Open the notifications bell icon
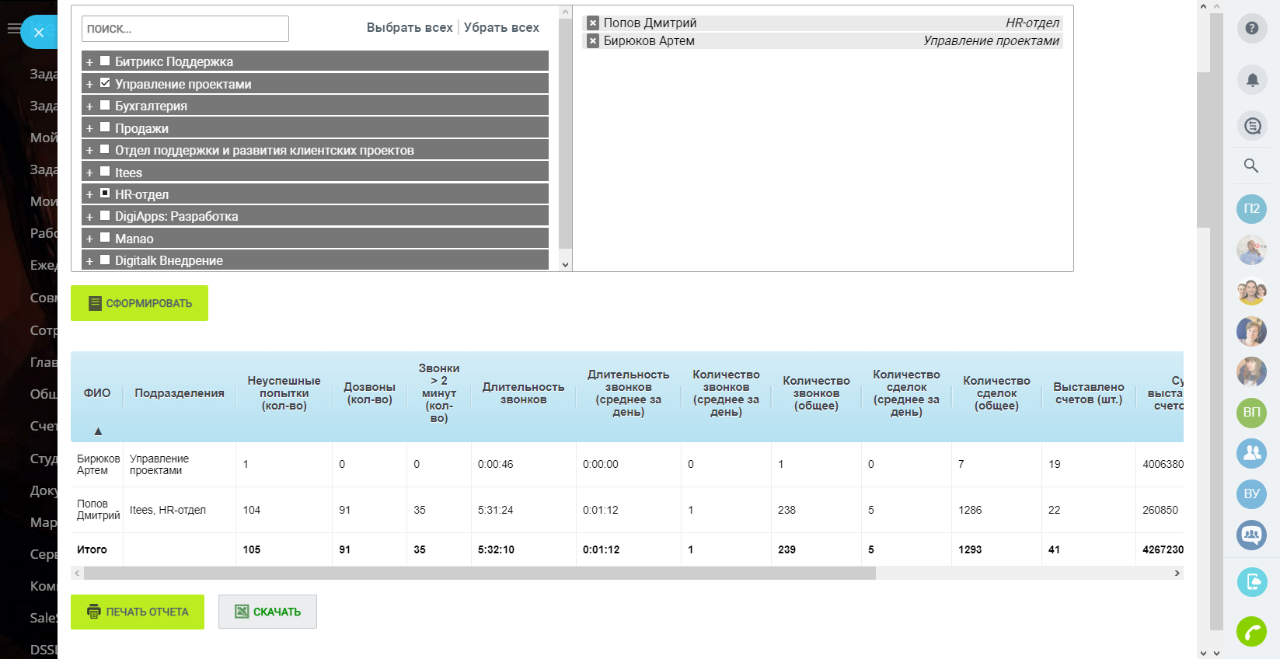Image resolution: width=1280 pixels, height=659 pixels. click(x=1251, y=79)
